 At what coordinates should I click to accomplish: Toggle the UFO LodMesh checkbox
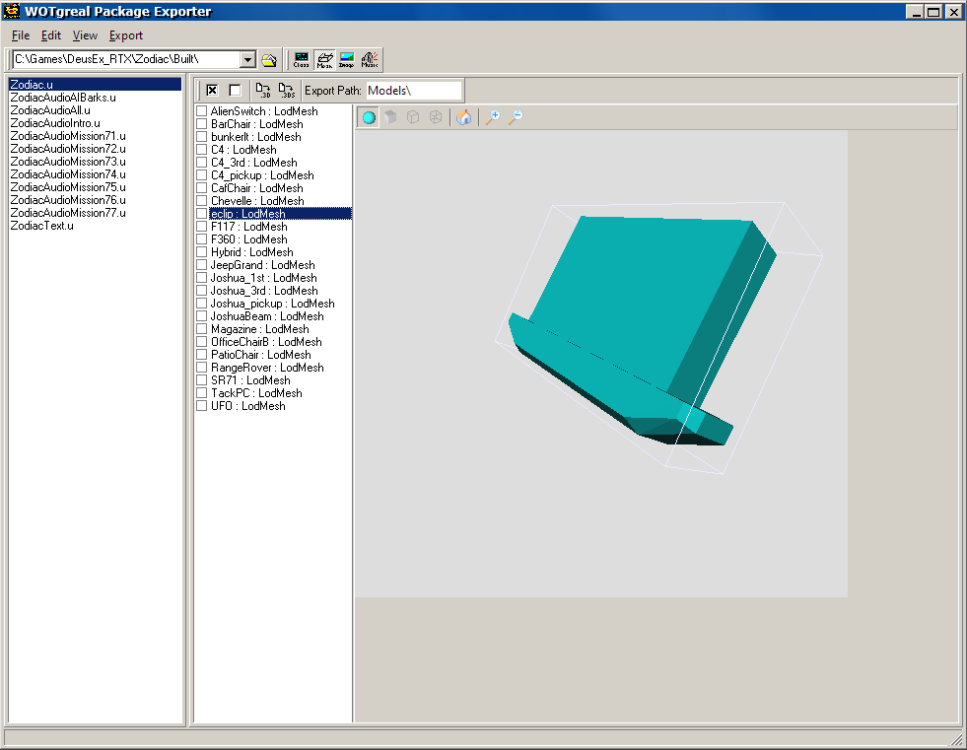202,406
